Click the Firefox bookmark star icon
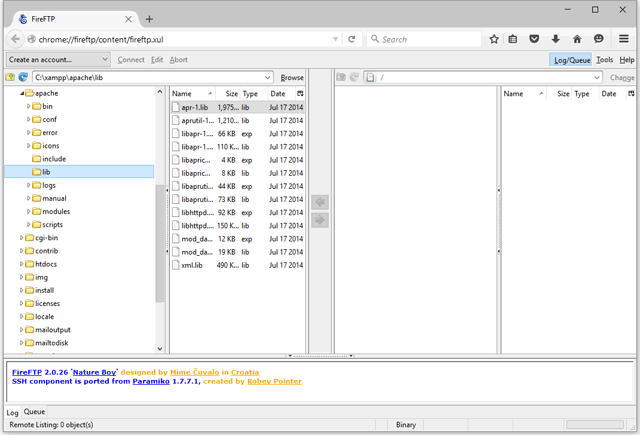640x435 pixels. tap(494, 39)
